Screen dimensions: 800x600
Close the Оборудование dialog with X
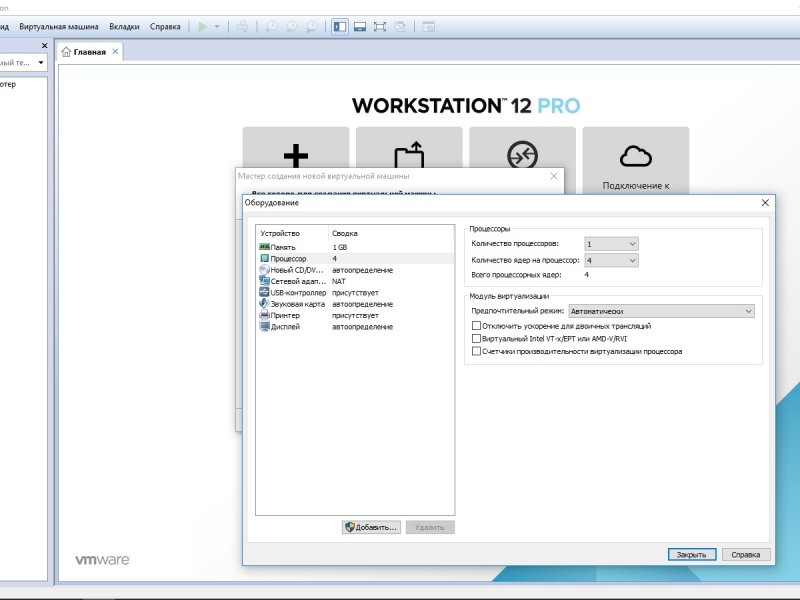click(x=765, y=203)
